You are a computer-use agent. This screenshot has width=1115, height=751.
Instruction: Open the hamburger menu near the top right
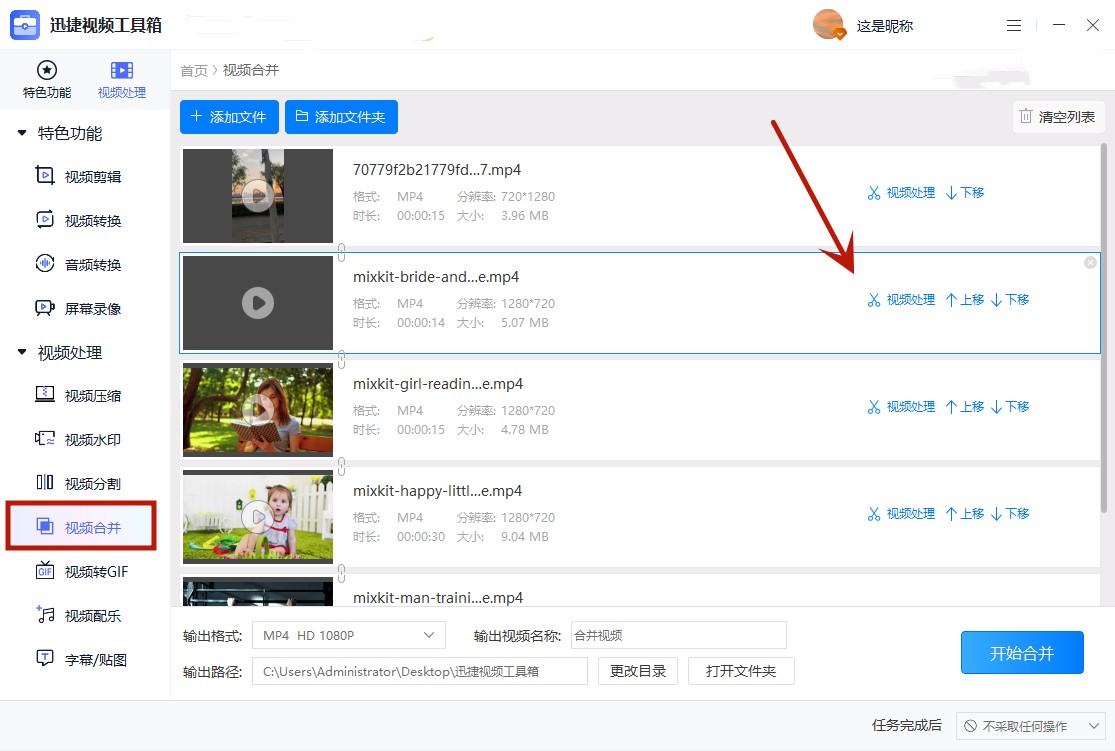[1014, 25]
